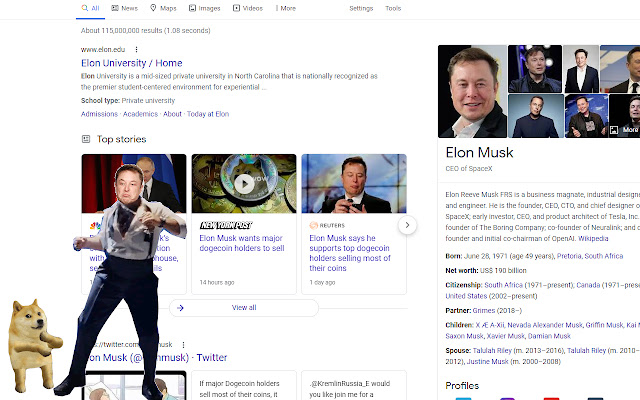This screenshot has height=400, width=640.
Task: Open the Griffin Musk link
Action: pyautogui.click(x=604, y=325)
